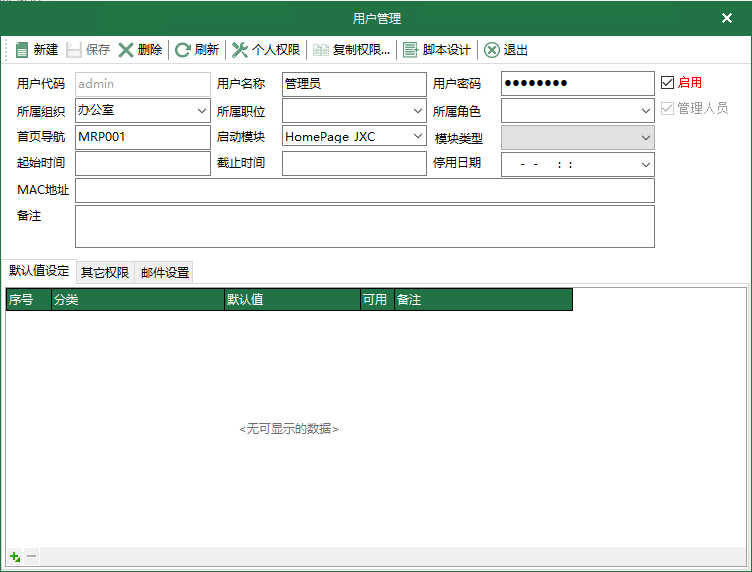Screen dimensions: 752x572
Task: Click the 刷新 (Refresh) toolbar icon
Action: tap(183, 50)
